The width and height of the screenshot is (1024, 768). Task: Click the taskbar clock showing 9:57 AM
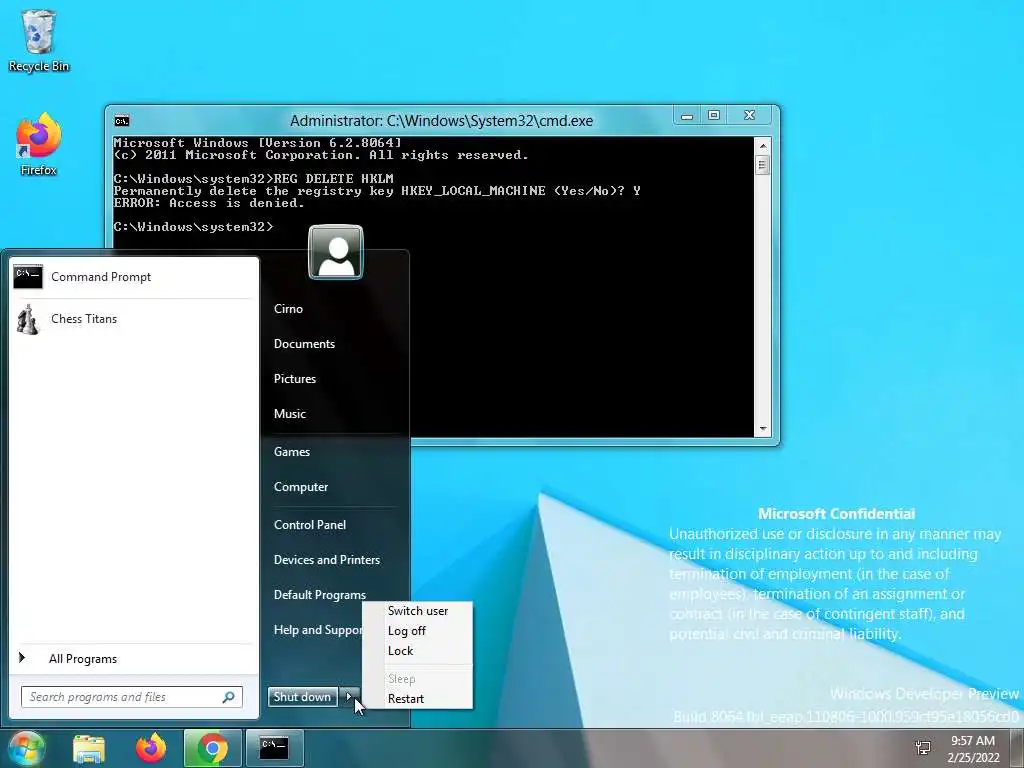(x=973, y=748)
